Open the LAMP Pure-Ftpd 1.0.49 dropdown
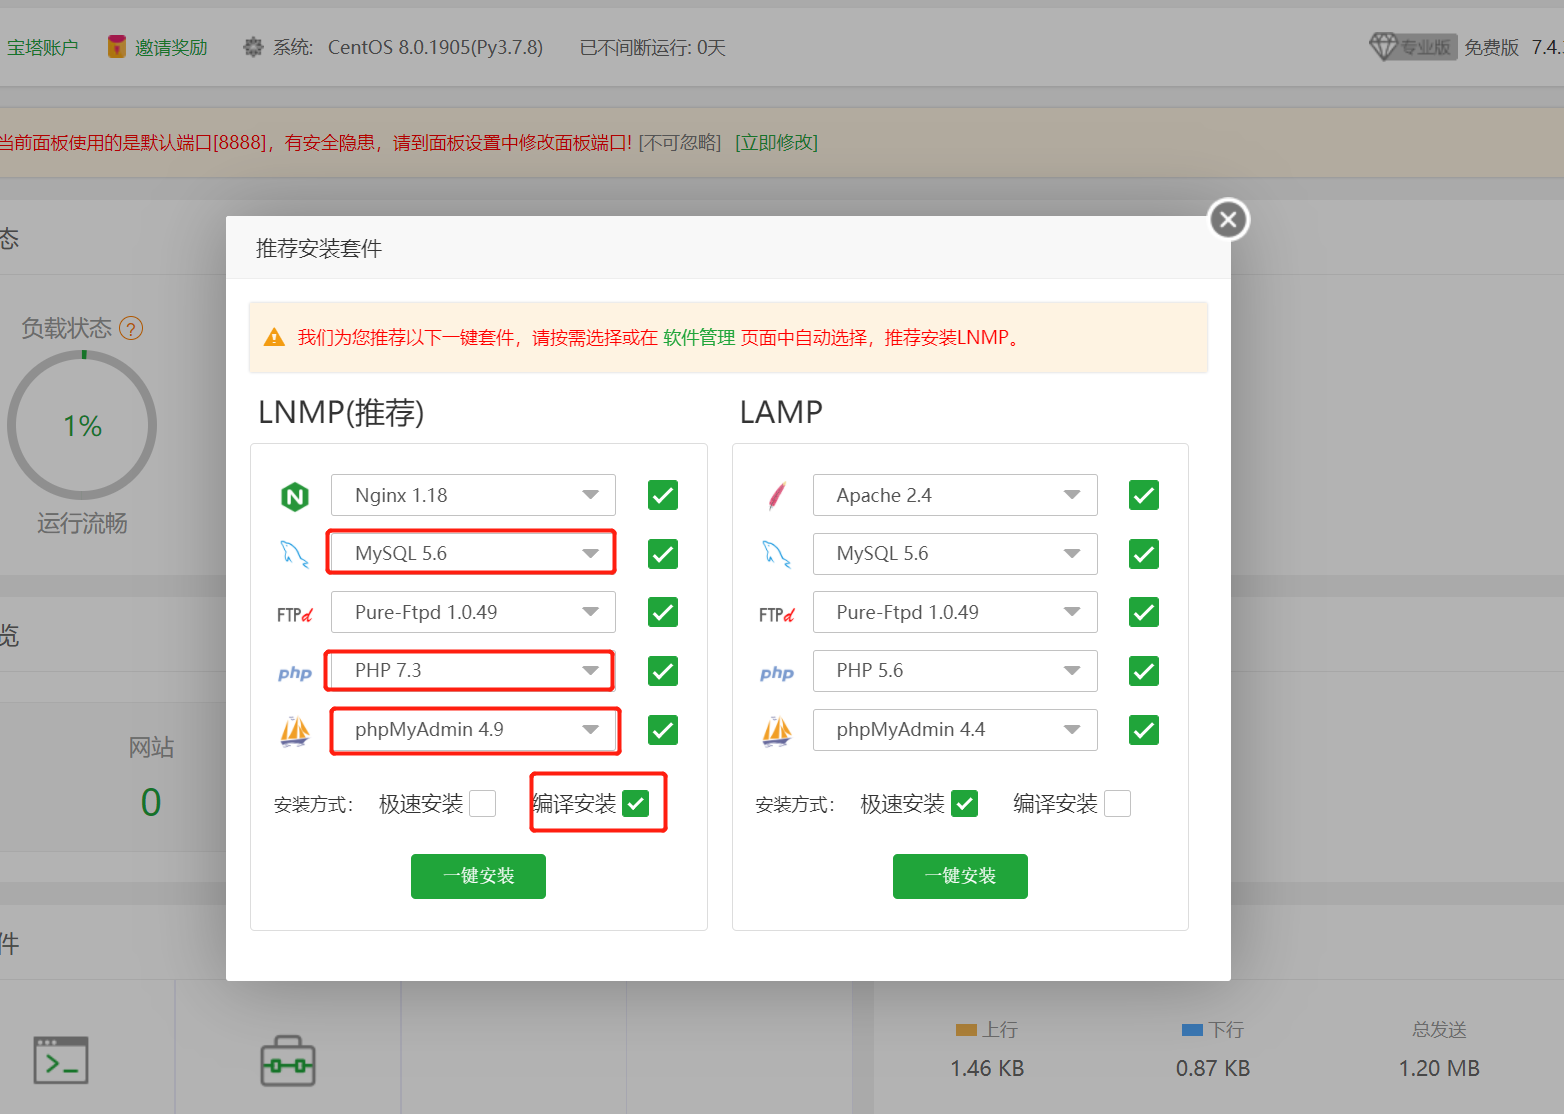 pyautogui.click(x=955, y=612)
